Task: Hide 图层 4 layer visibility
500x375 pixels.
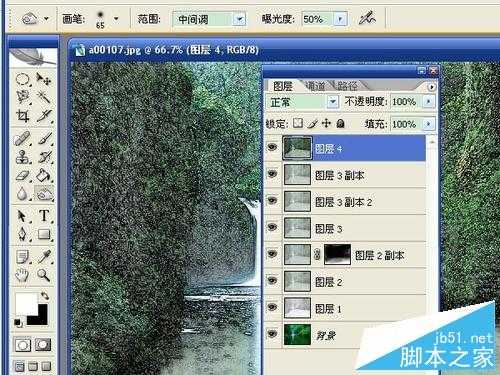Action: pyautogui.click(x=273, y=147)
